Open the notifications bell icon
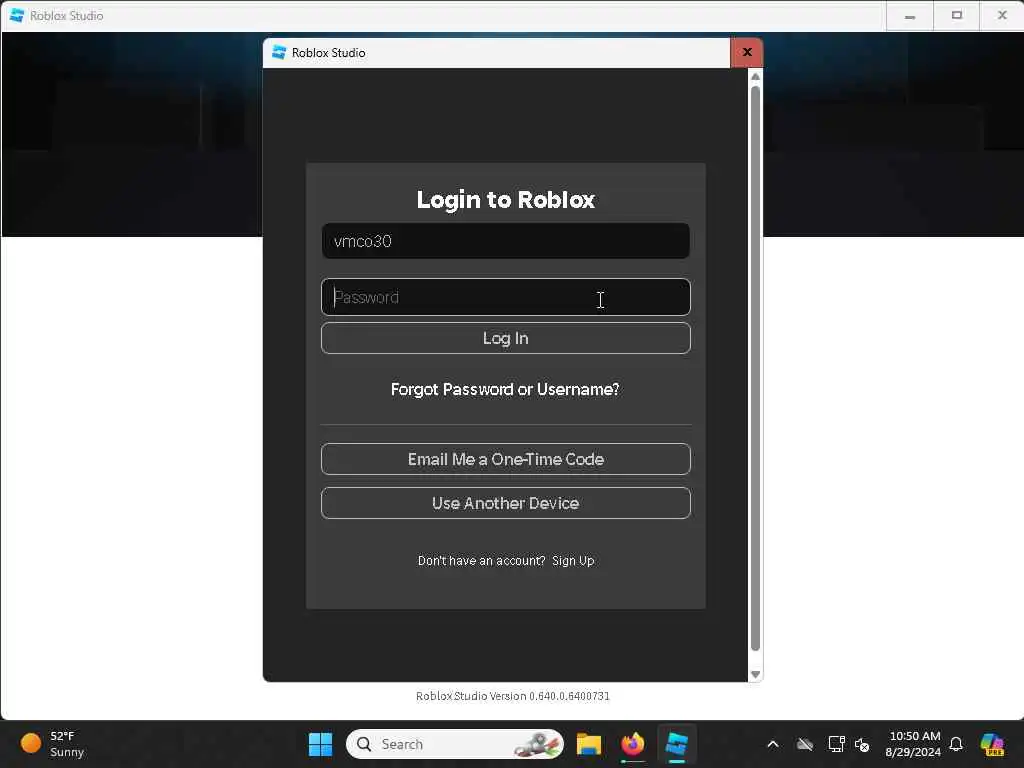Image resolution: width=1024 pixels, height=768 pixels. 956,744
